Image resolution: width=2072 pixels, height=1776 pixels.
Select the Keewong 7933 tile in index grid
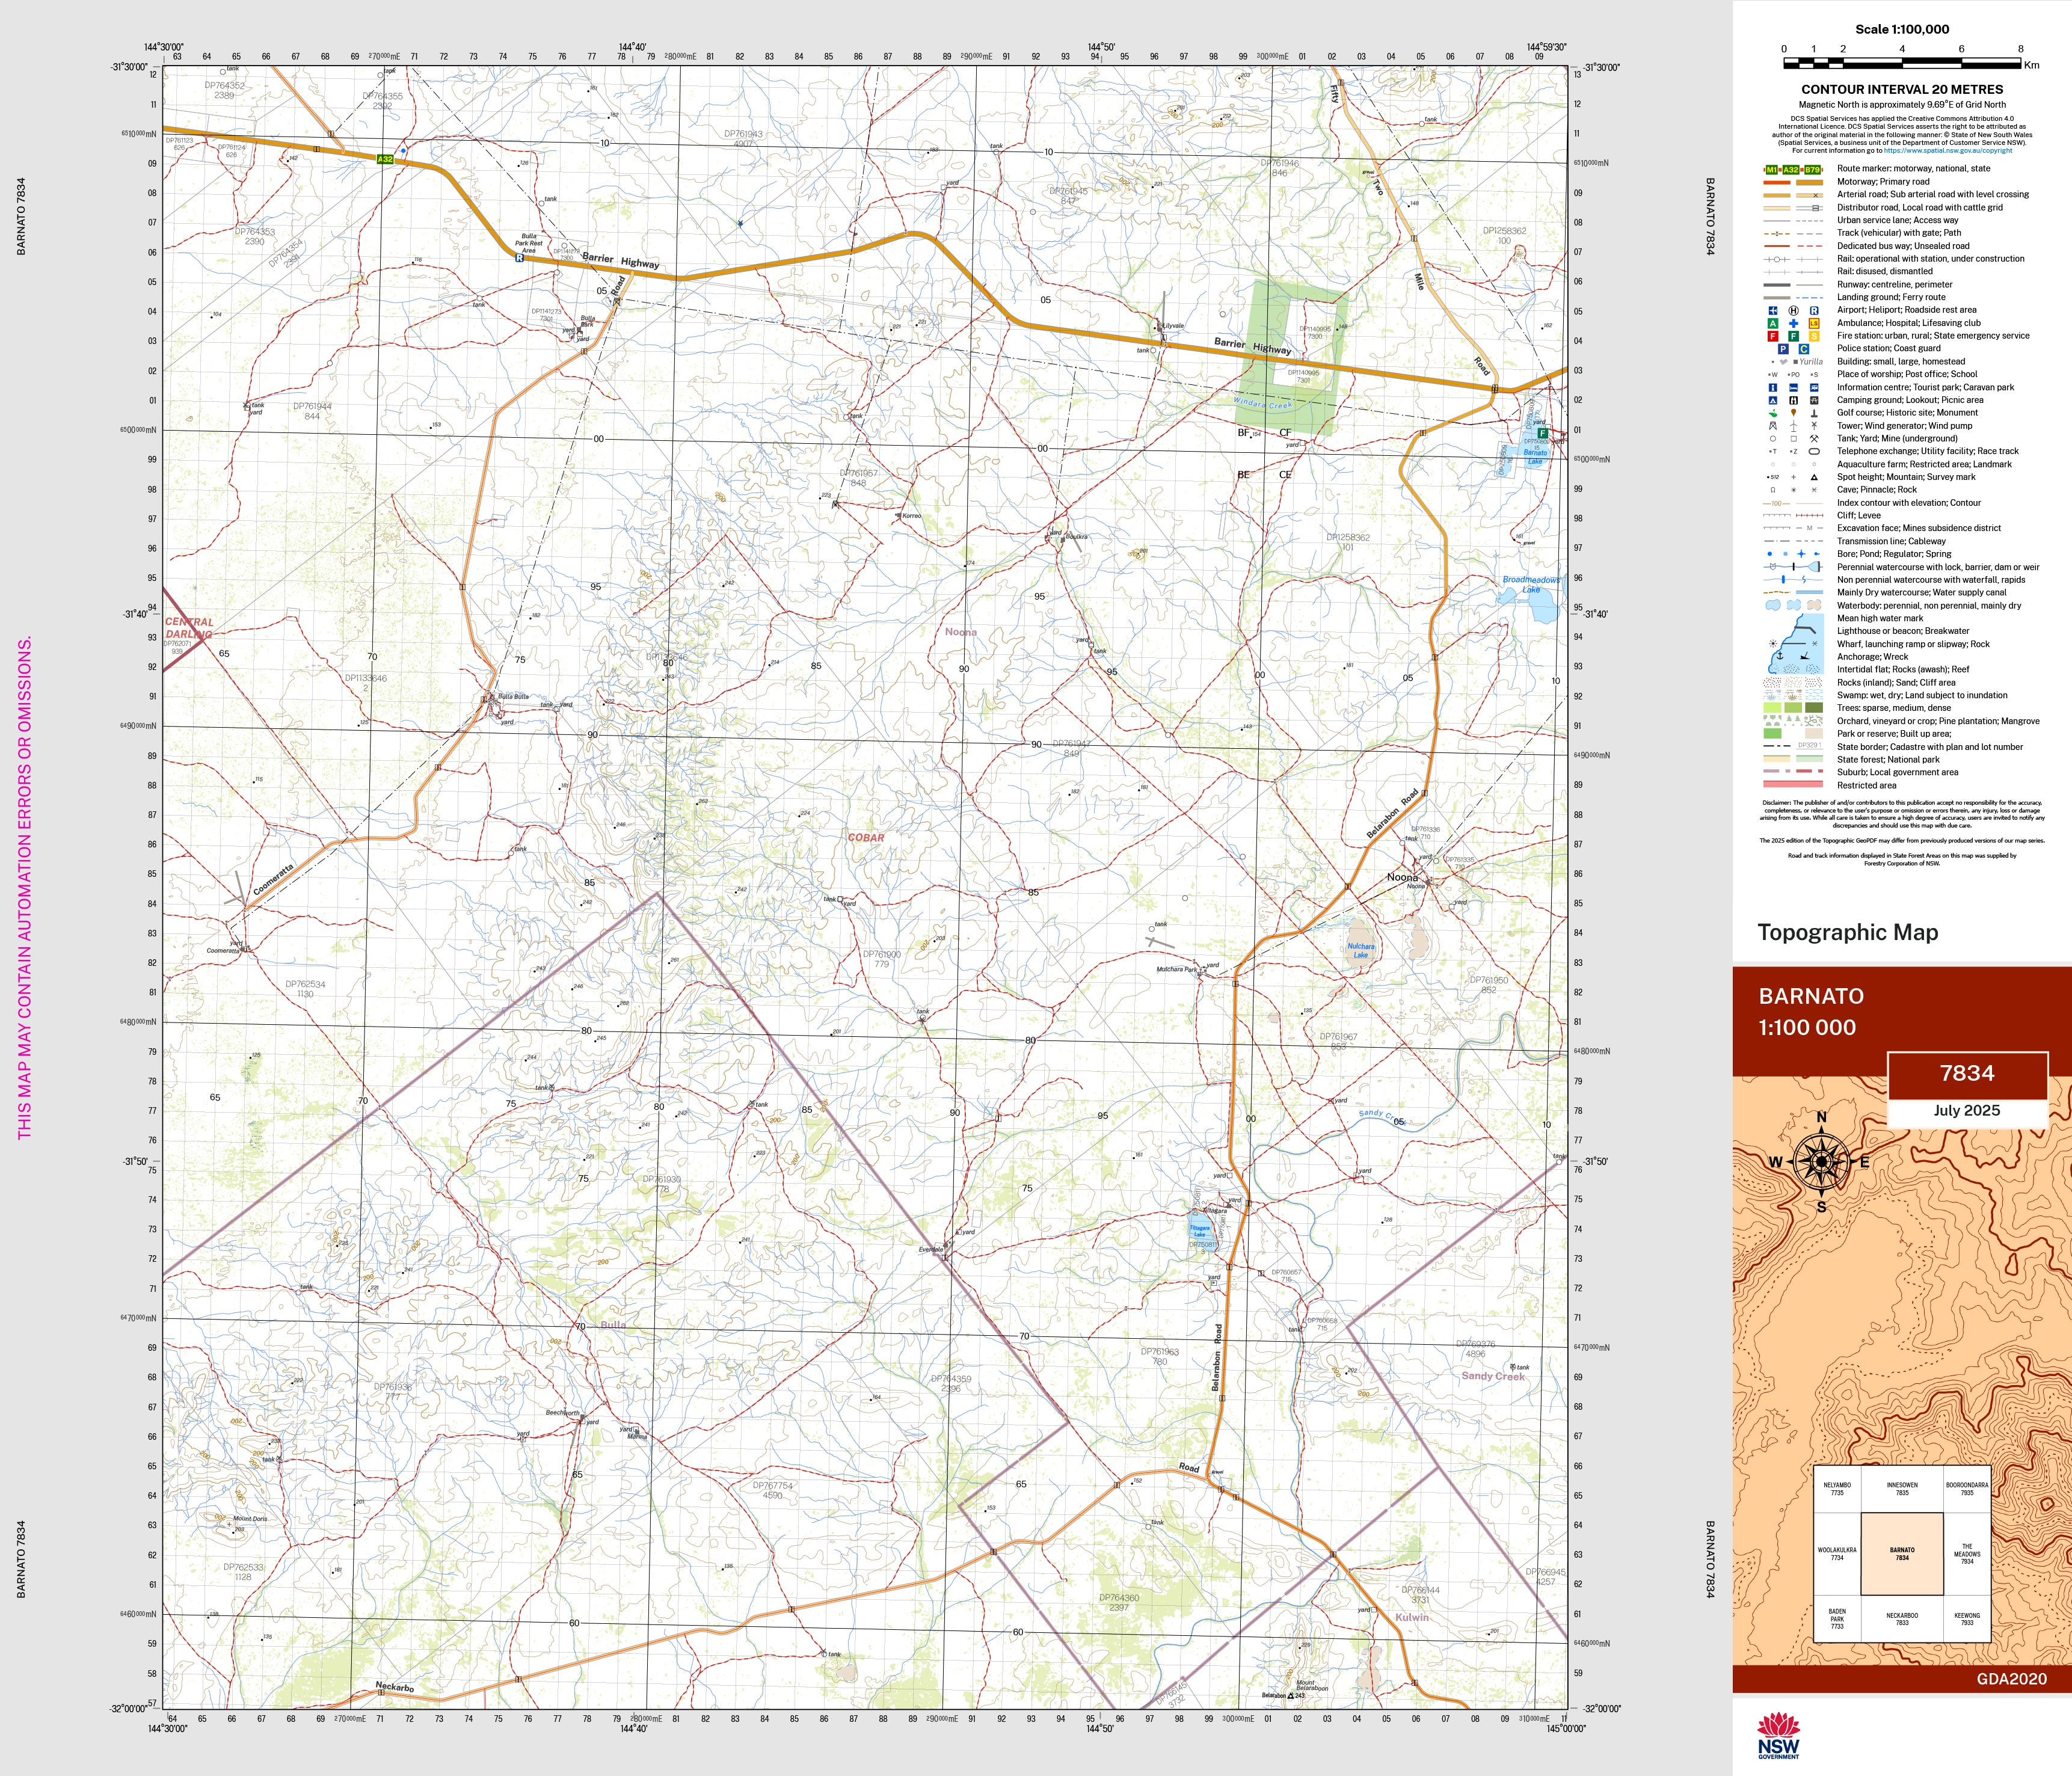coord(1967,1618)
